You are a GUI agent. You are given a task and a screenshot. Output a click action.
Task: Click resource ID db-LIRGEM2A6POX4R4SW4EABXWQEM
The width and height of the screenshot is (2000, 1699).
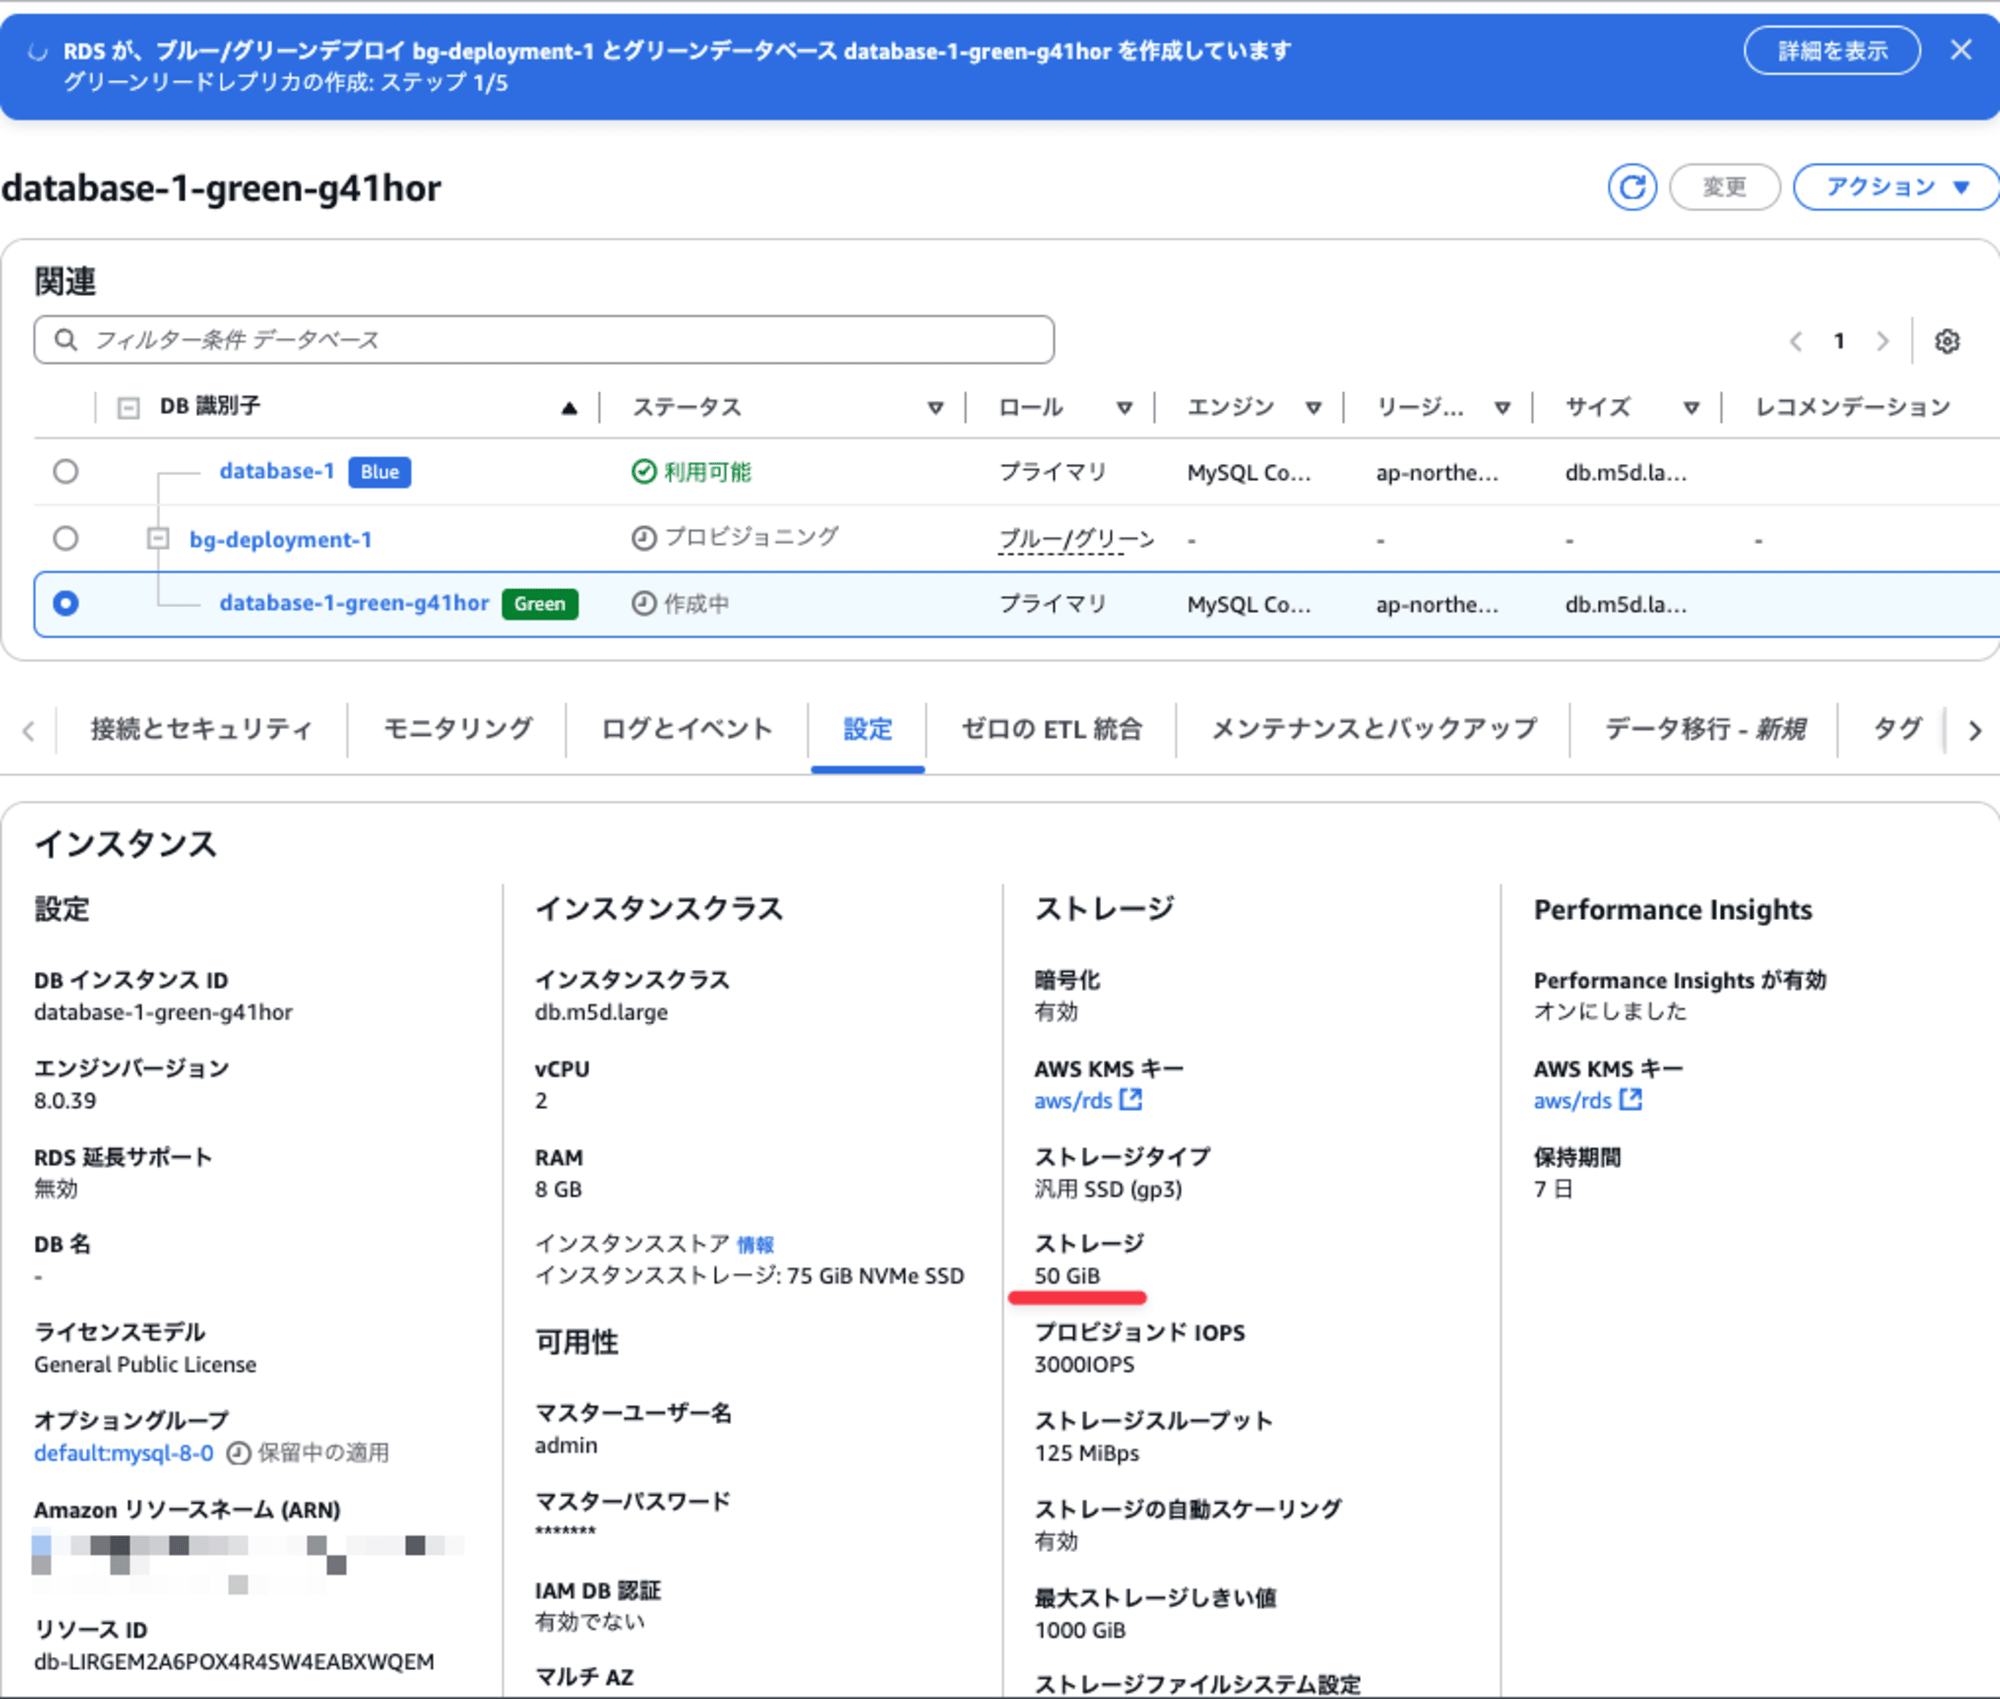tap(234, 1661)
